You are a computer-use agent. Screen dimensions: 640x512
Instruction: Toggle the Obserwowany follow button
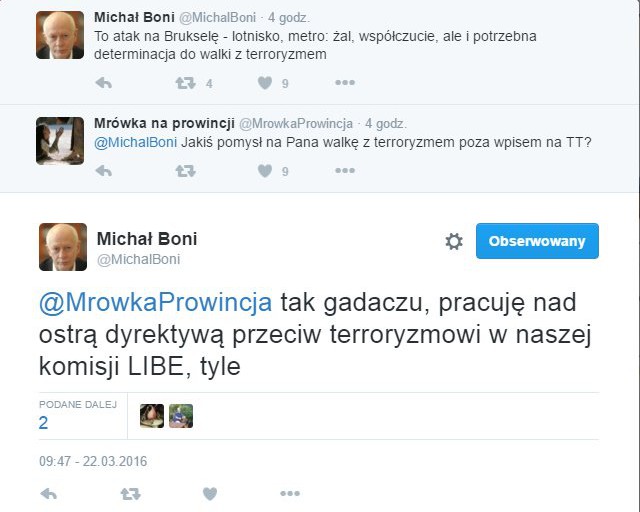[537, 242]
